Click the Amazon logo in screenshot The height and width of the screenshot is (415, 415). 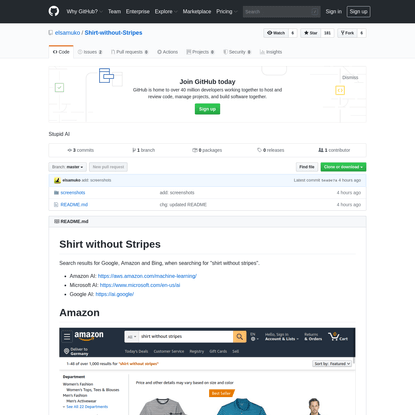[x=89, y=336]
